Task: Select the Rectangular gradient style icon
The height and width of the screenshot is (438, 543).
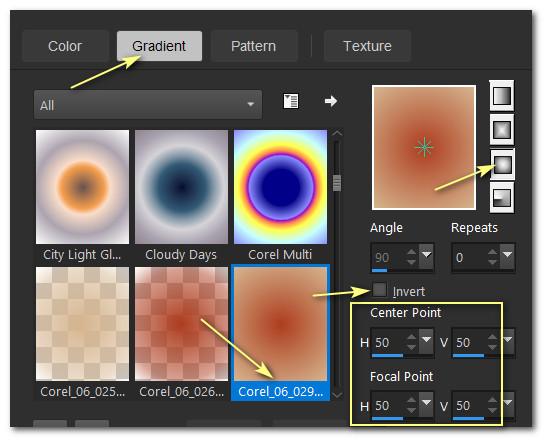Action: pyautogui.click(x=501, y=130)
